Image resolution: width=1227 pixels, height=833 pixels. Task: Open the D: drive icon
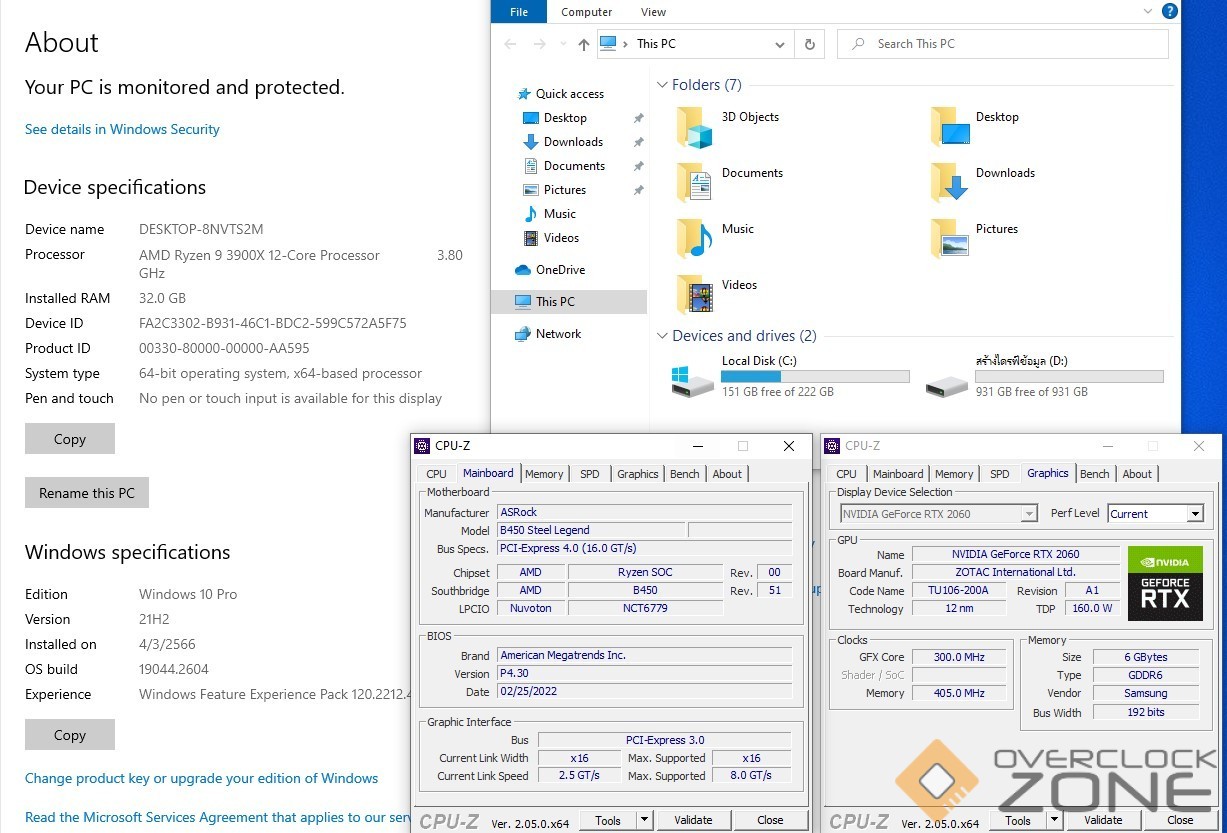pyautogui.click(x=946, y=385)
